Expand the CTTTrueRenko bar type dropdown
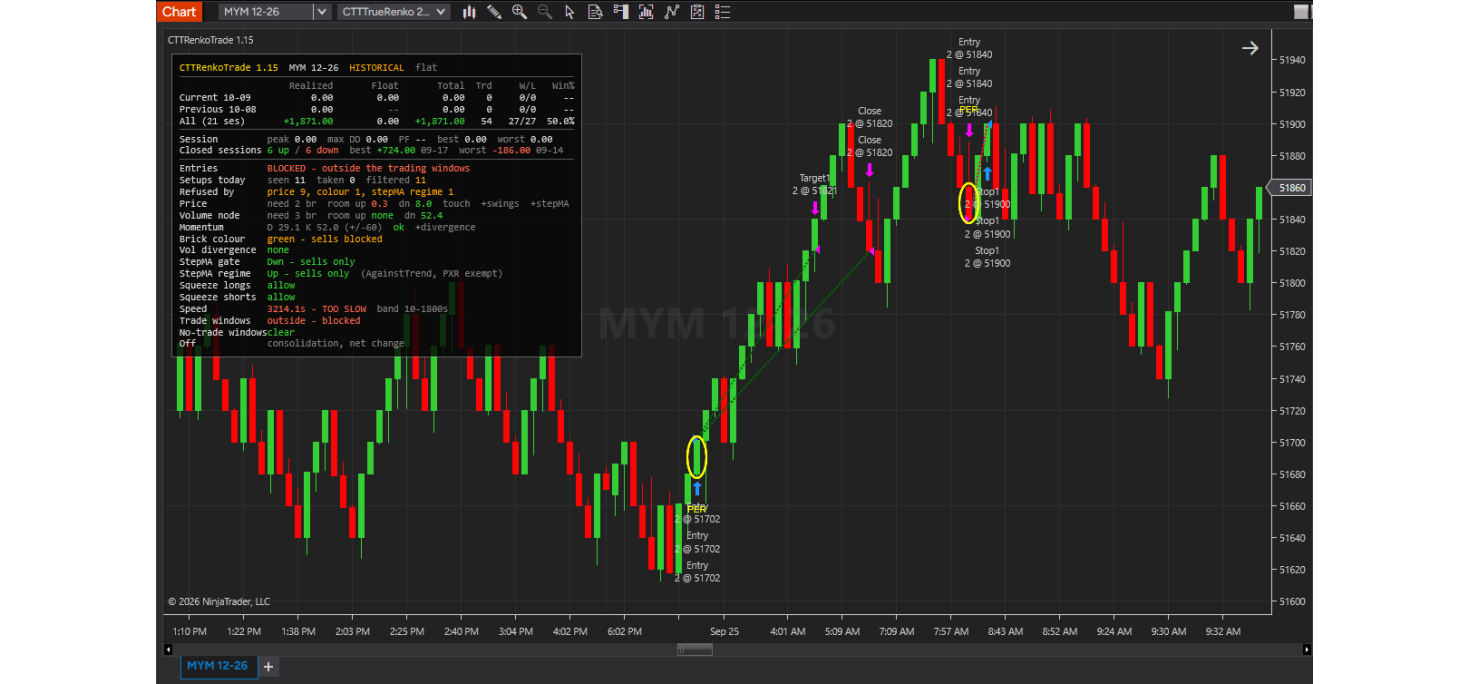Viewport: 1469px width, 684px height. pyautogui.click(x=442, y=12)
